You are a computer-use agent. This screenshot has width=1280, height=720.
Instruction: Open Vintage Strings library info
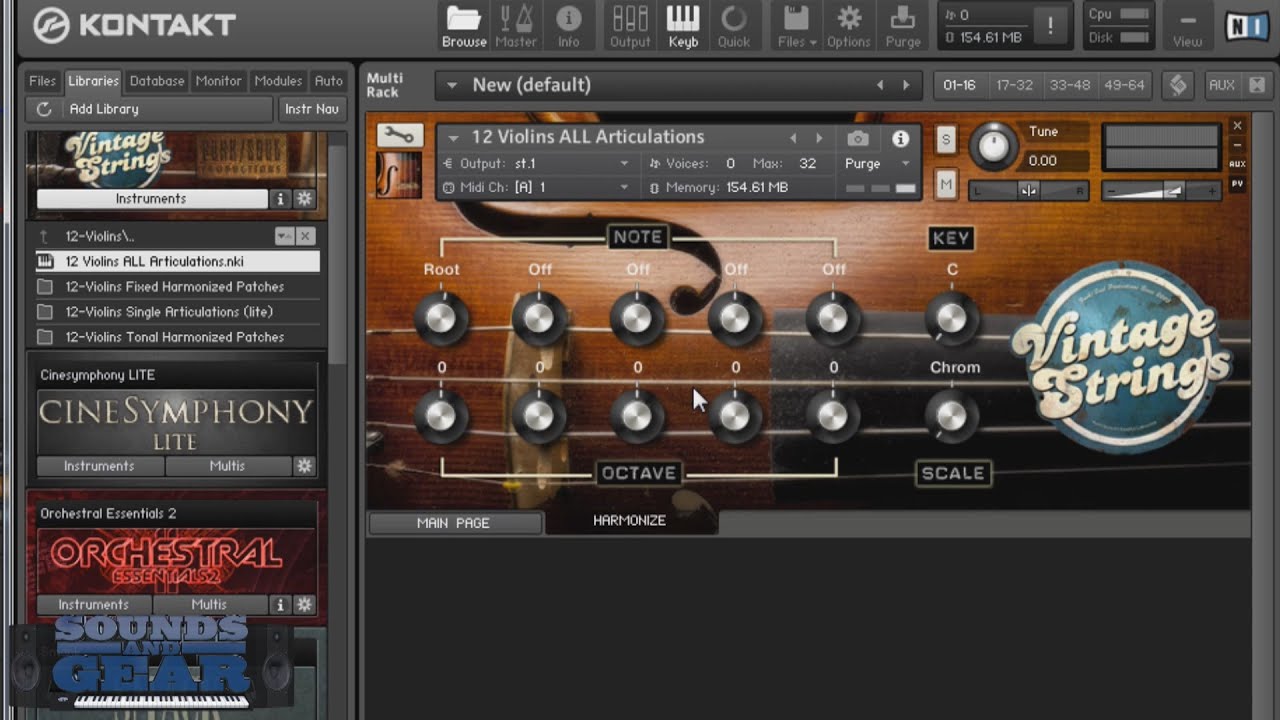(x=281, y=199)
